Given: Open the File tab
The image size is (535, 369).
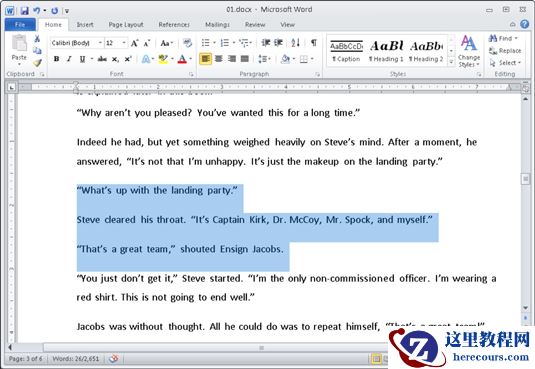Looking at the screenshot, I should (20, 25).
